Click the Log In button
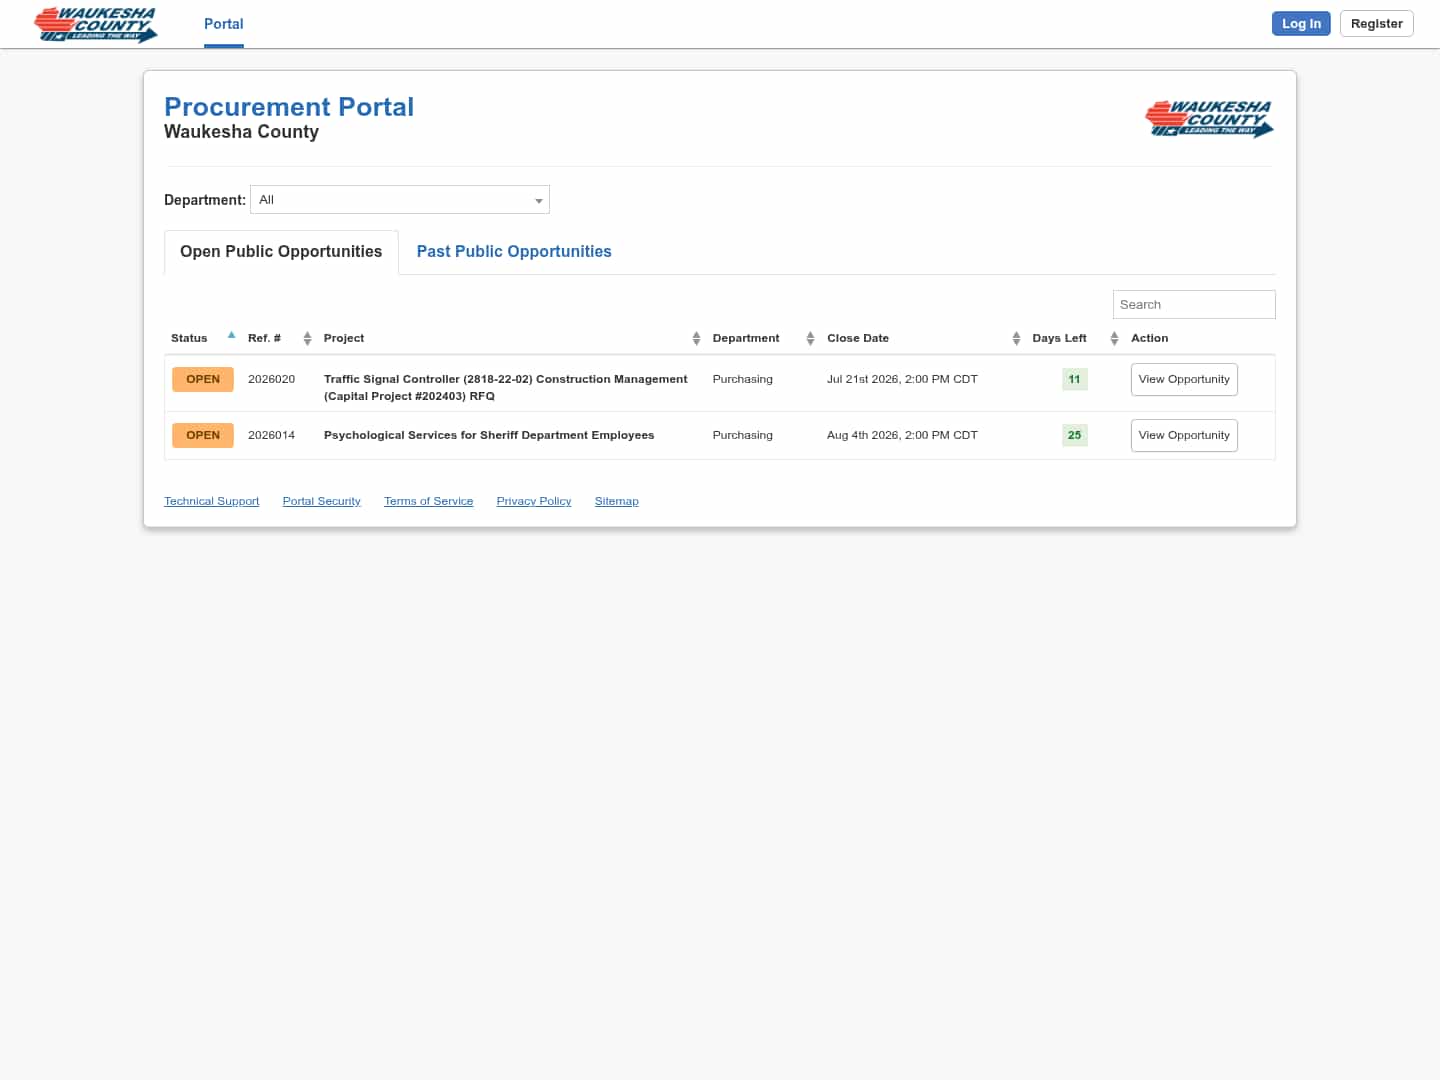 click(1301, 24)
